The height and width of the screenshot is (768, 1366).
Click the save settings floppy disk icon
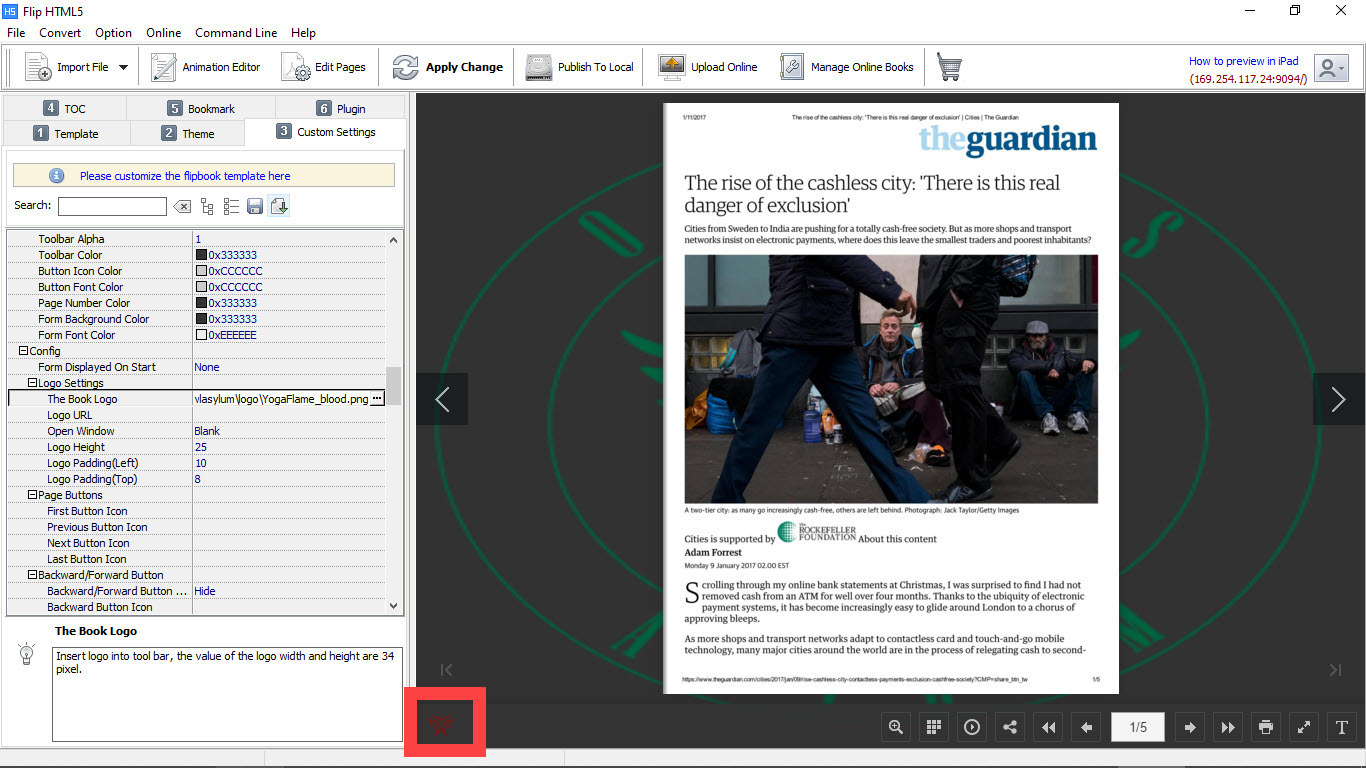(x=255, y=206)
